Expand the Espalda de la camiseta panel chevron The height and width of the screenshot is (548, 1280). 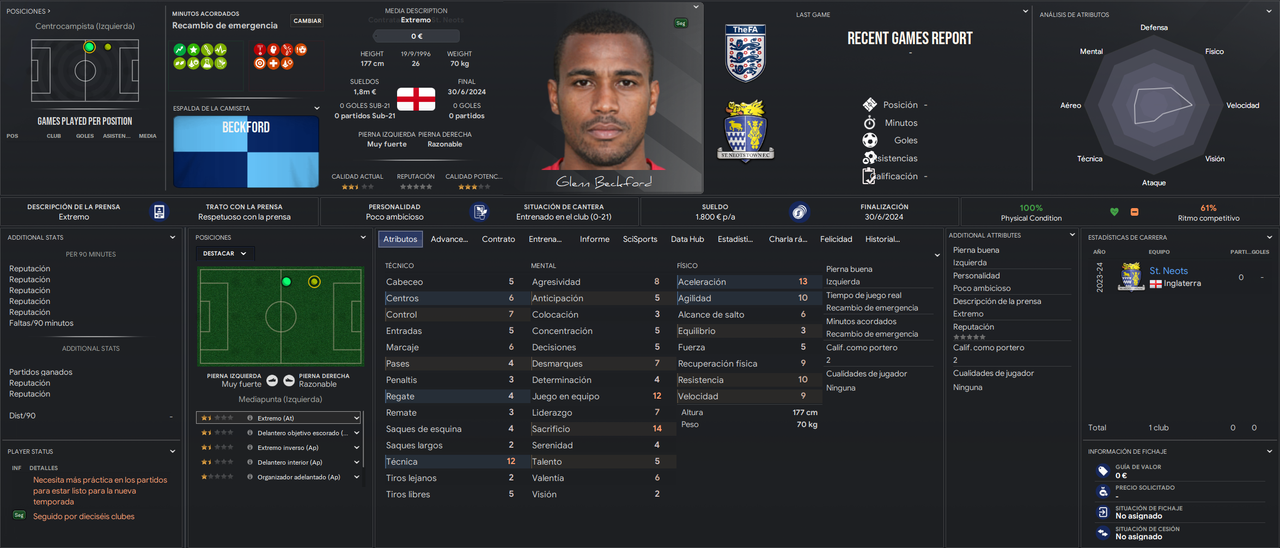(318, 108)
